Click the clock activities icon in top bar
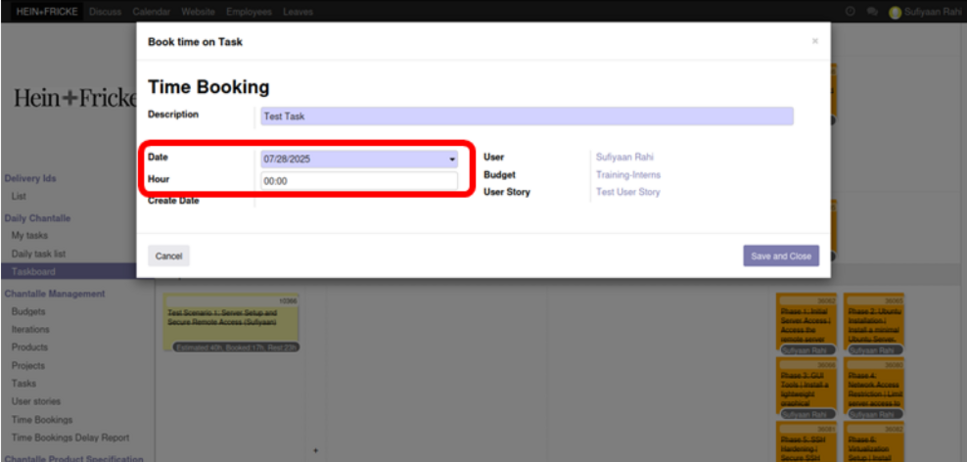The height and width of the screenshot is (462, 967). coord(850,12)
